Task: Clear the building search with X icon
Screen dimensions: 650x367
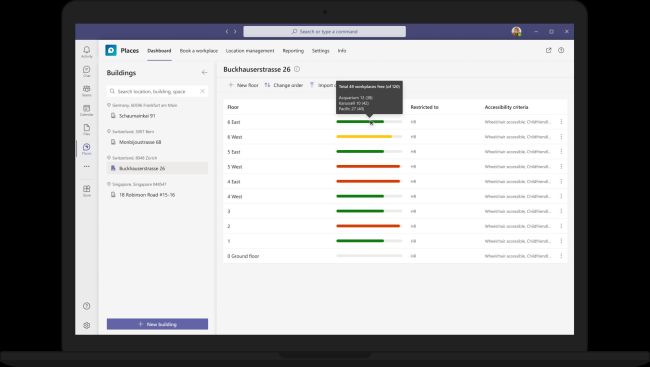Action: coord(202,91)
